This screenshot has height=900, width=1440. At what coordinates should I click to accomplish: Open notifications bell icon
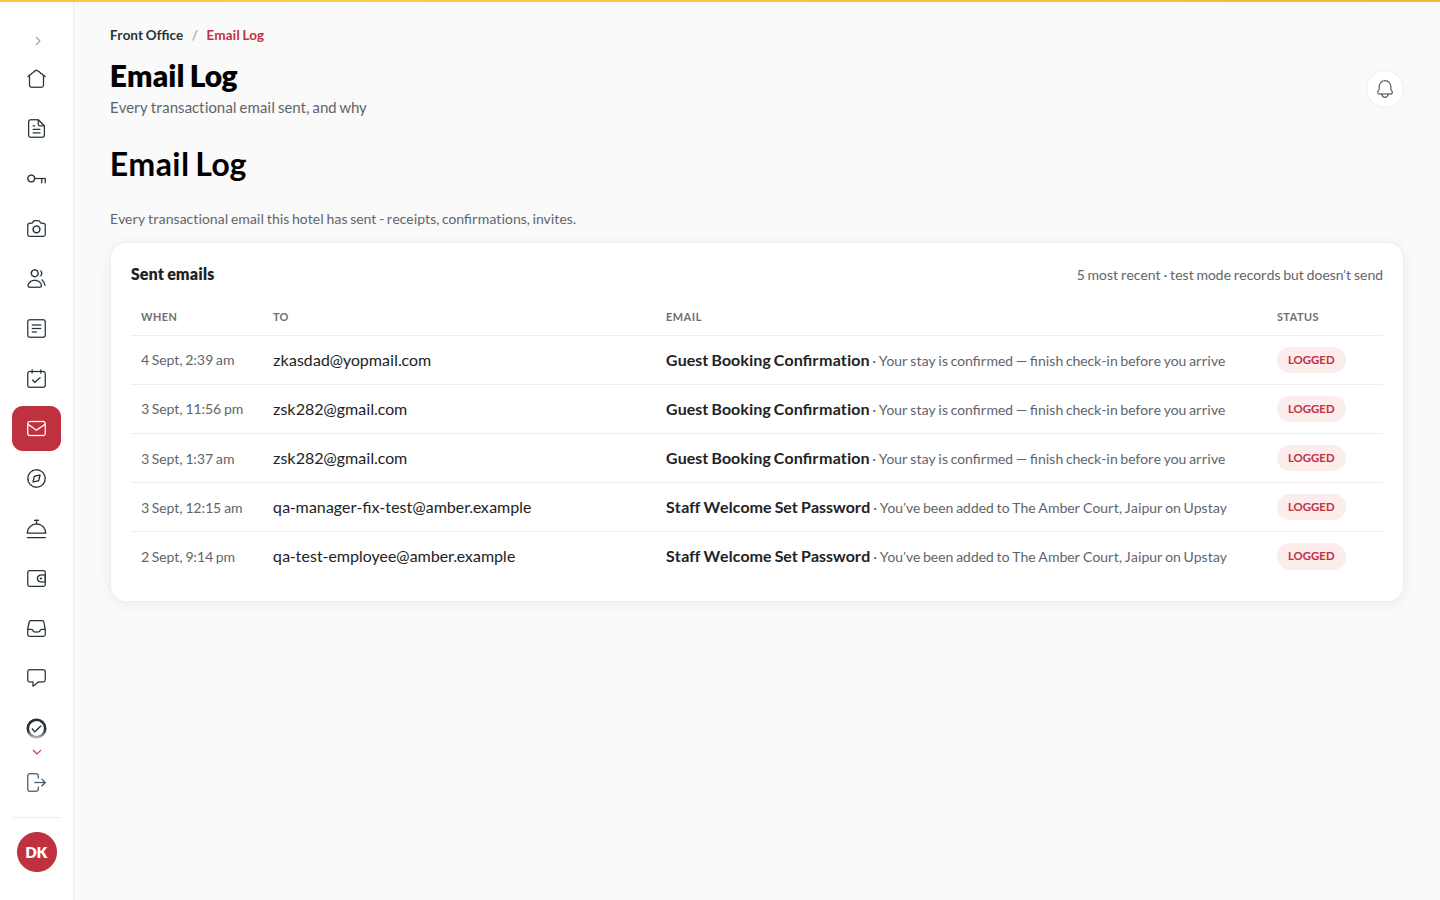(1385, 89)
